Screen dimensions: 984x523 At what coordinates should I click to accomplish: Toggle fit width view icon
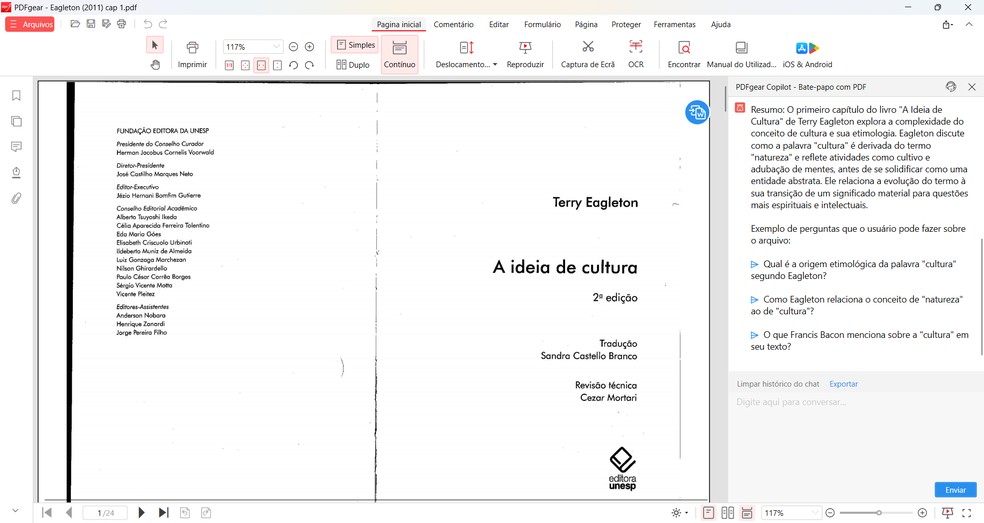tap(261, 65)
